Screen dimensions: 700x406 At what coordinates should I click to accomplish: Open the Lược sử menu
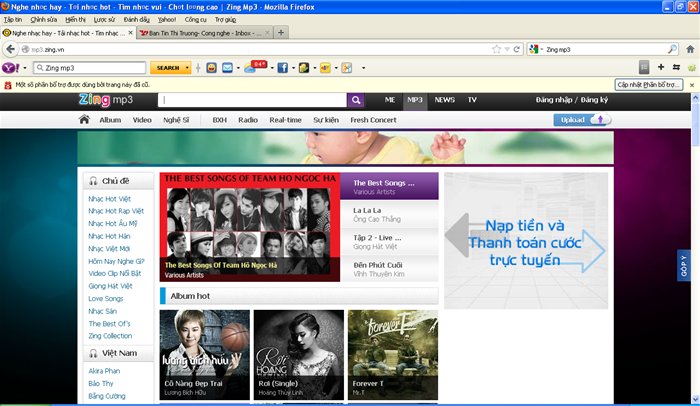[104, 20]
